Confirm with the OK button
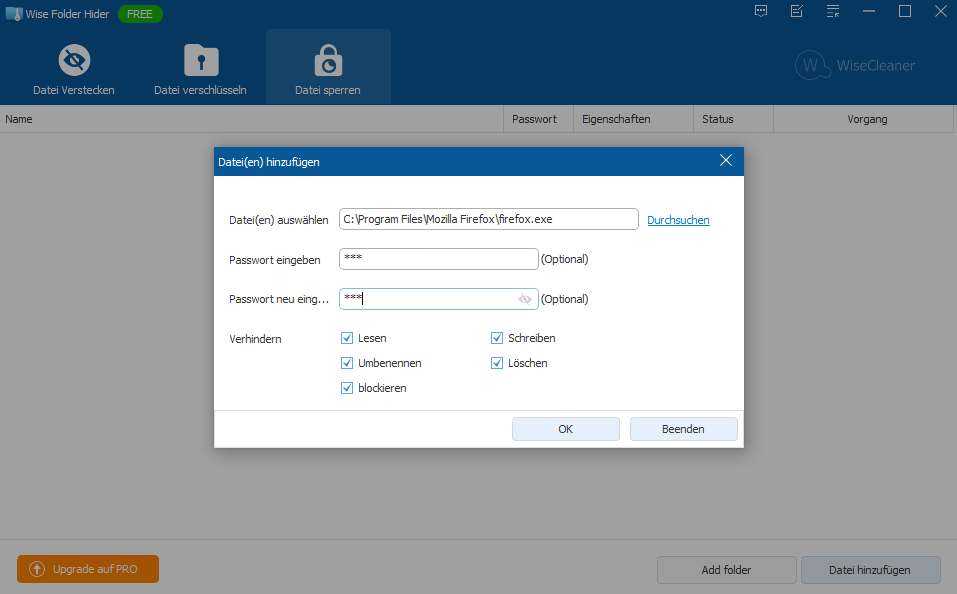This screenshot has width=957, height=594. coord(565,429)
